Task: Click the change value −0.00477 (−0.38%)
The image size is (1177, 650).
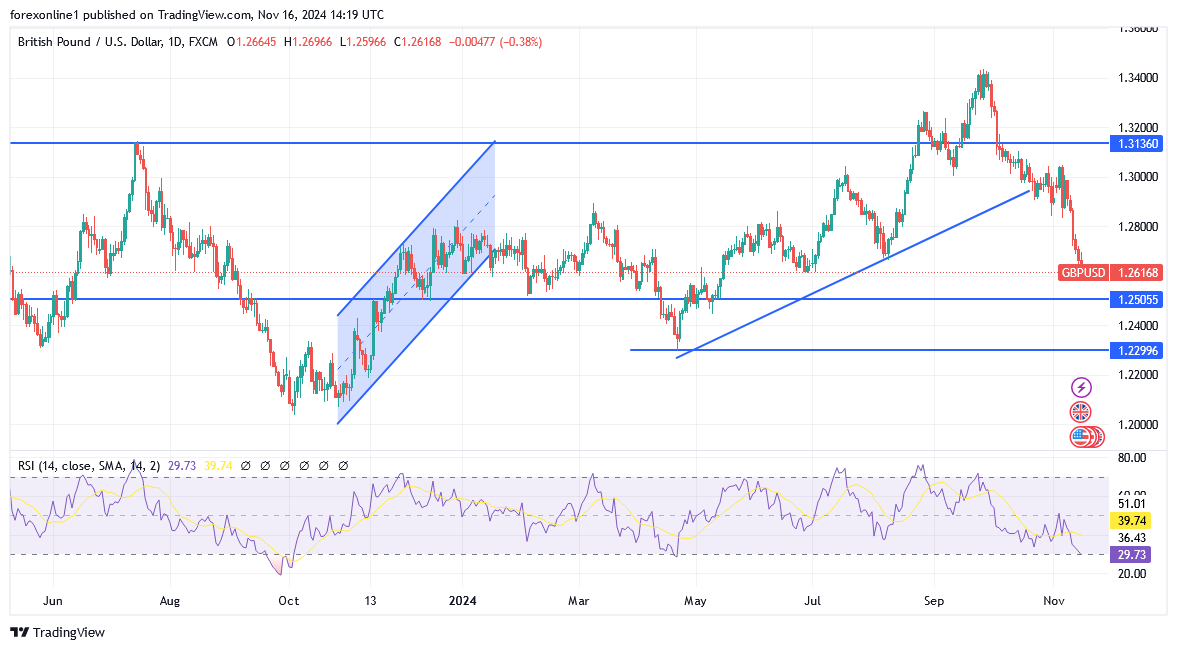Action: click(495, 42)
